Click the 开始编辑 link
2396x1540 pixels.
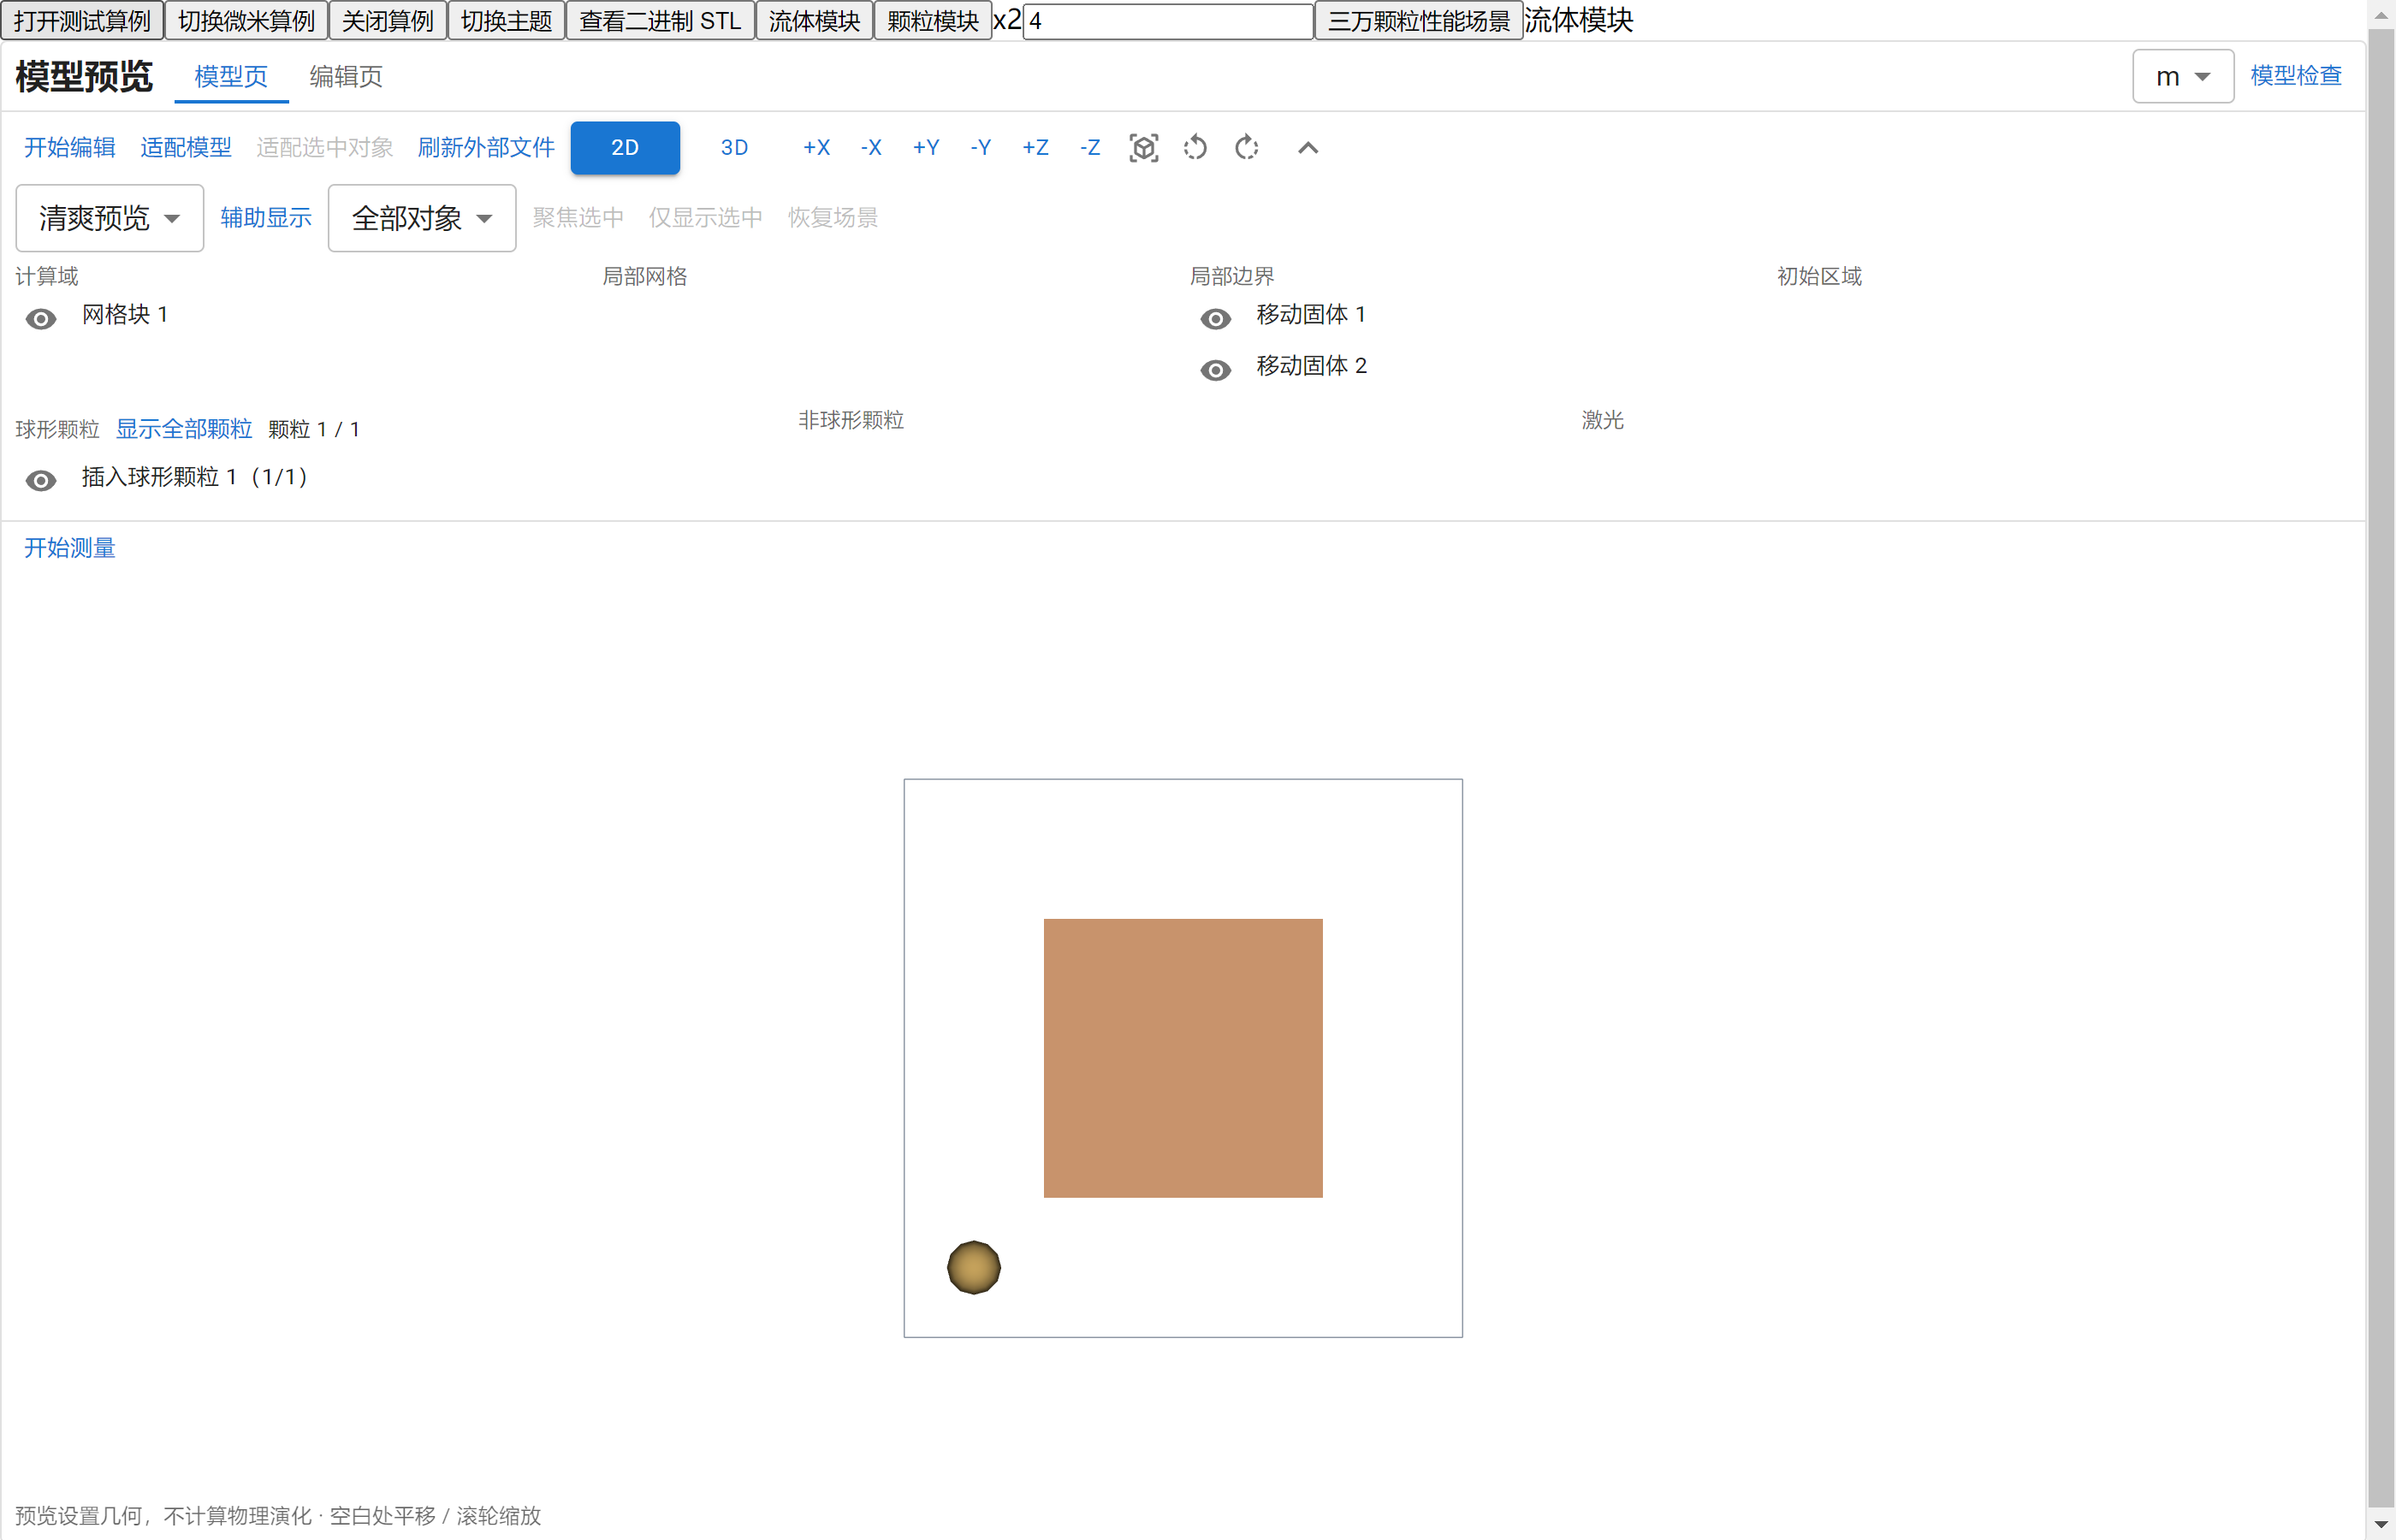pyautogui.click(x=70, y=148)
